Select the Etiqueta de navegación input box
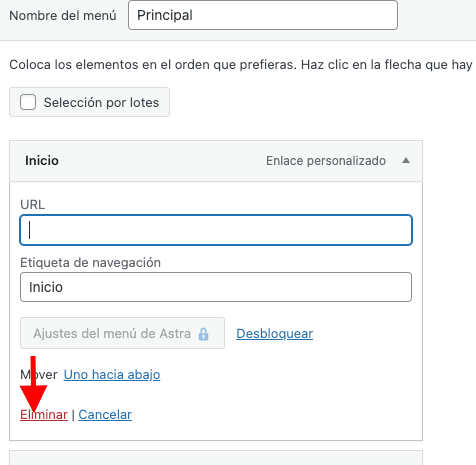 [x=216, y=287]
